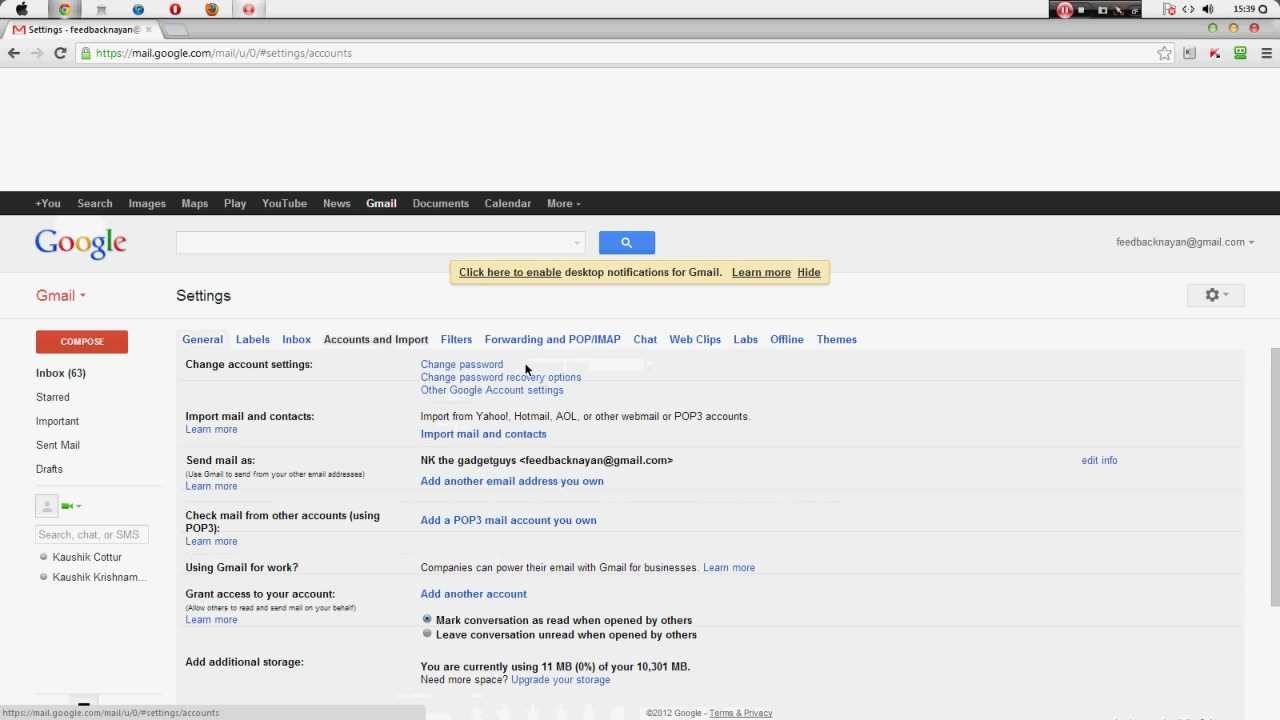Select chat contact Kaushik Cottur

pos(87,557)
